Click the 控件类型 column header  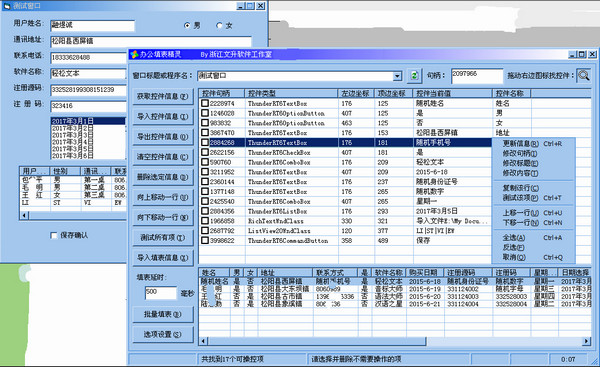coord(291,93)
